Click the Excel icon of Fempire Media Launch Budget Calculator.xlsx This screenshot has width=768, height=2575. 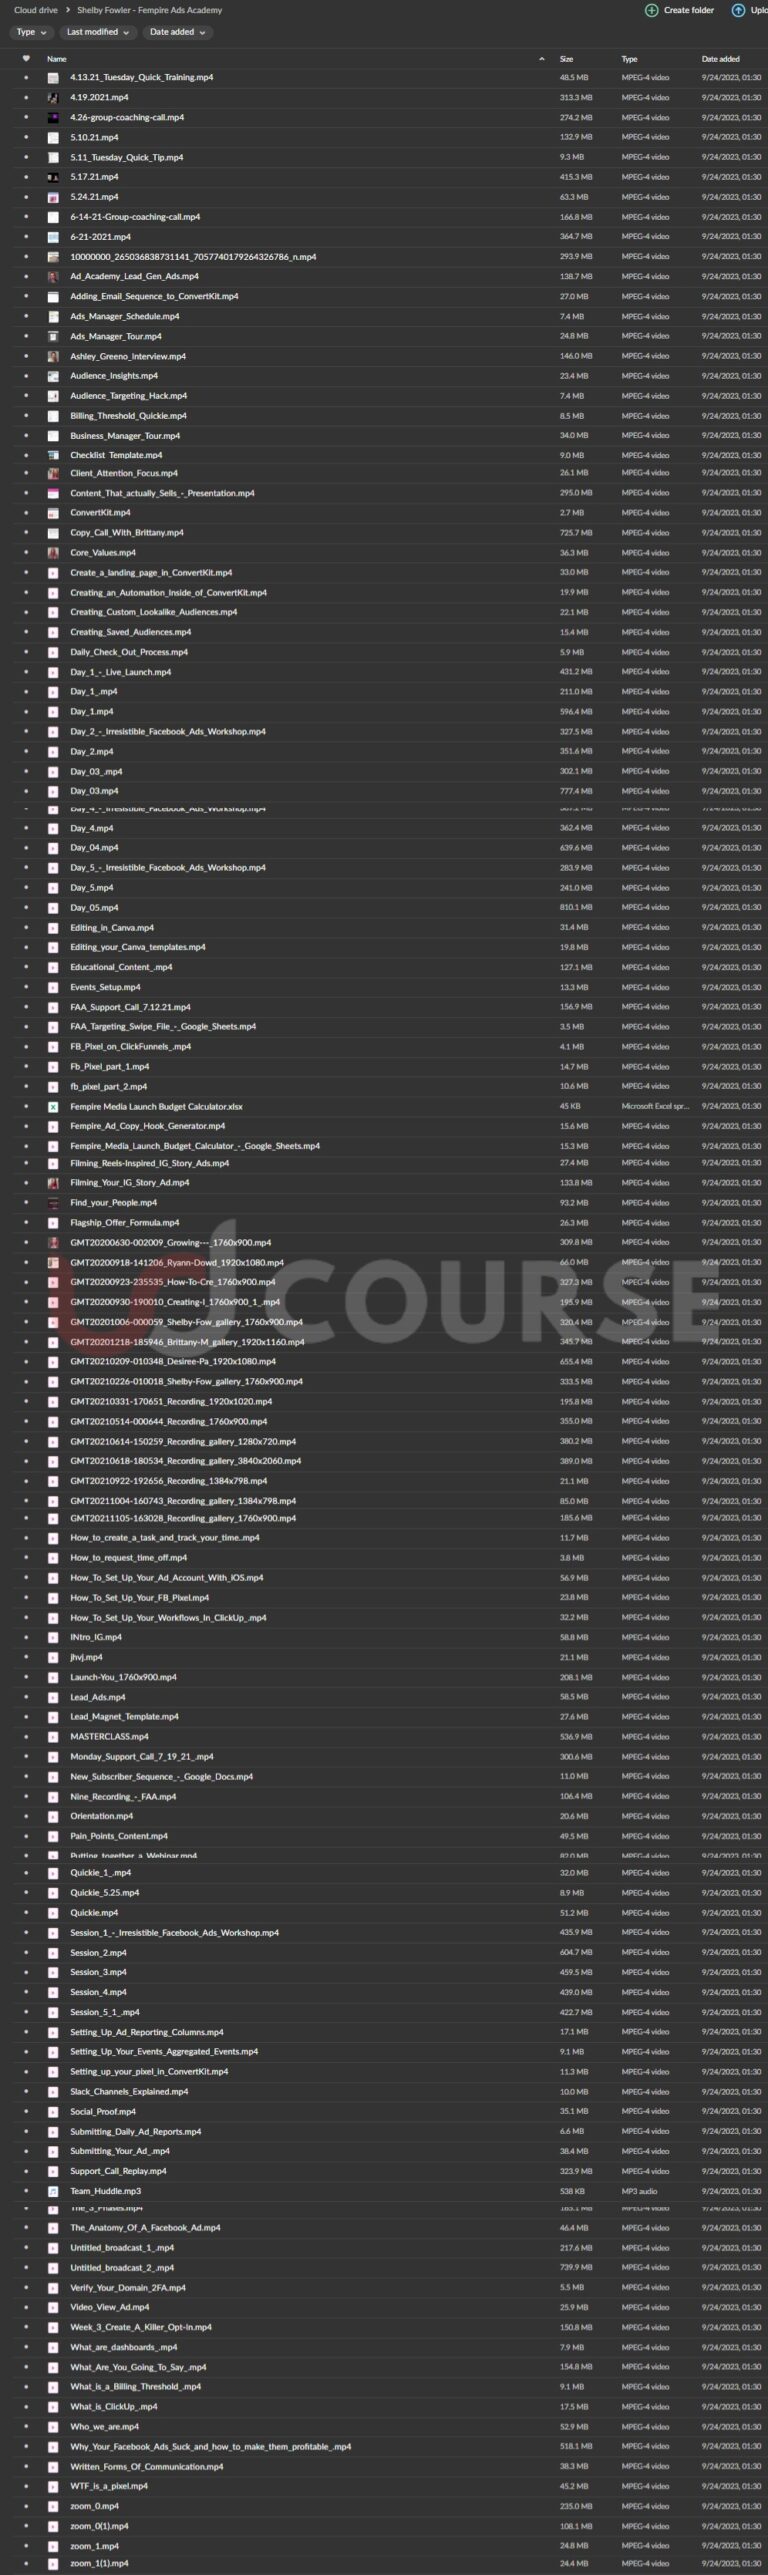click(53, 1106)
